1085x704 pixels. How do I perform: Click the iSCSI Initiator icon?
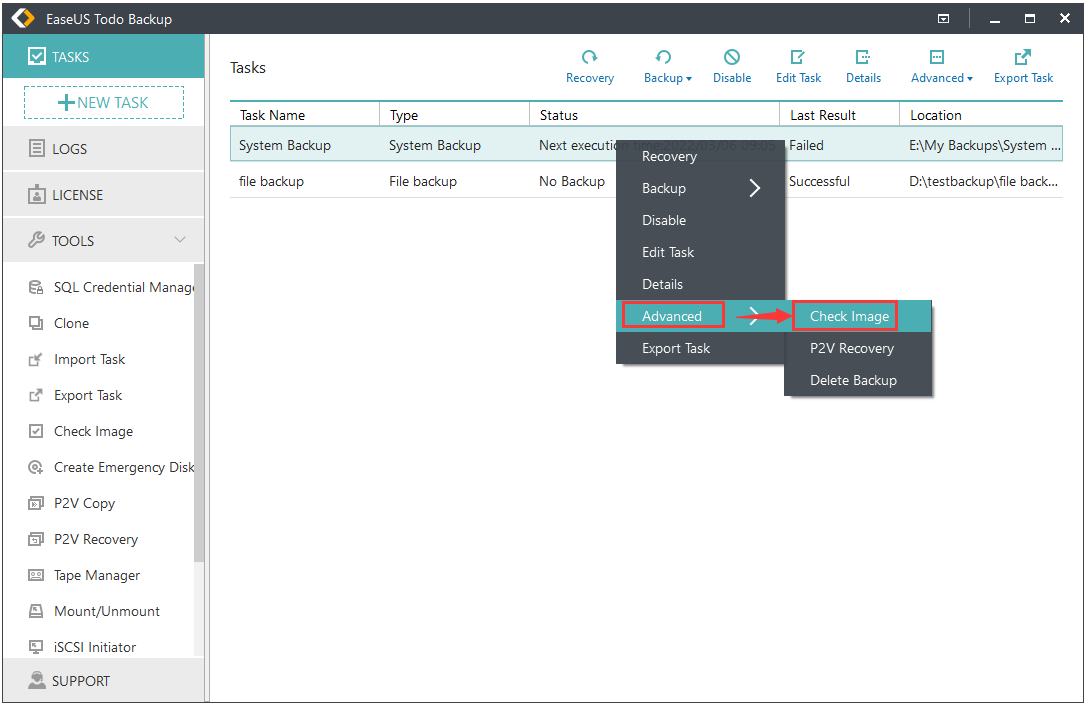pos(36,647)
